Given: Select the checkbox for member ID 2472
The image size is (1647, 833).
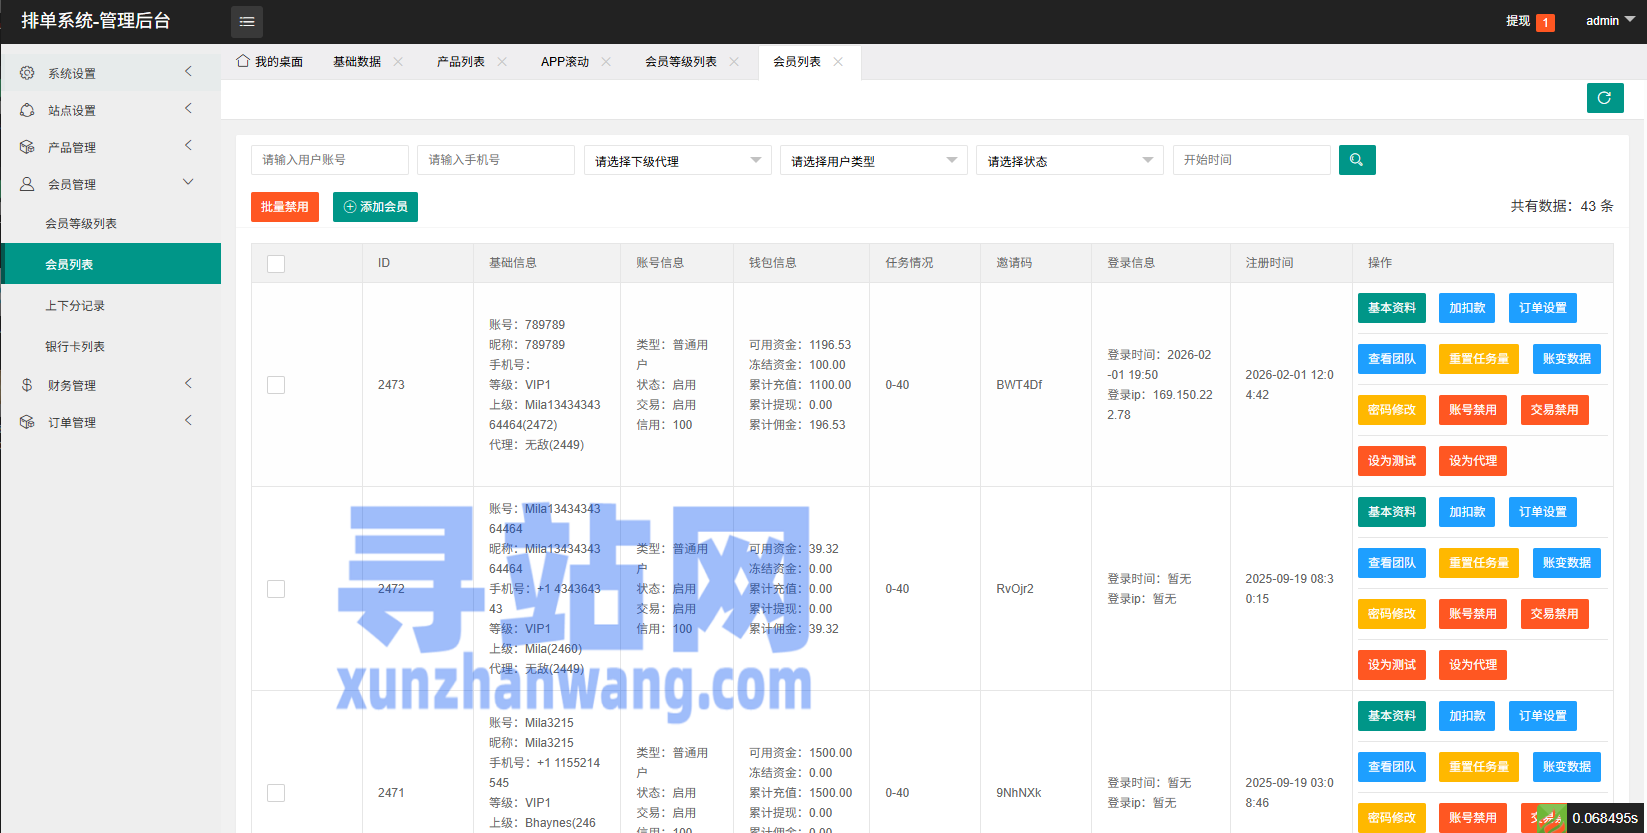Looking at the screenshot, I should click(276, 589).
